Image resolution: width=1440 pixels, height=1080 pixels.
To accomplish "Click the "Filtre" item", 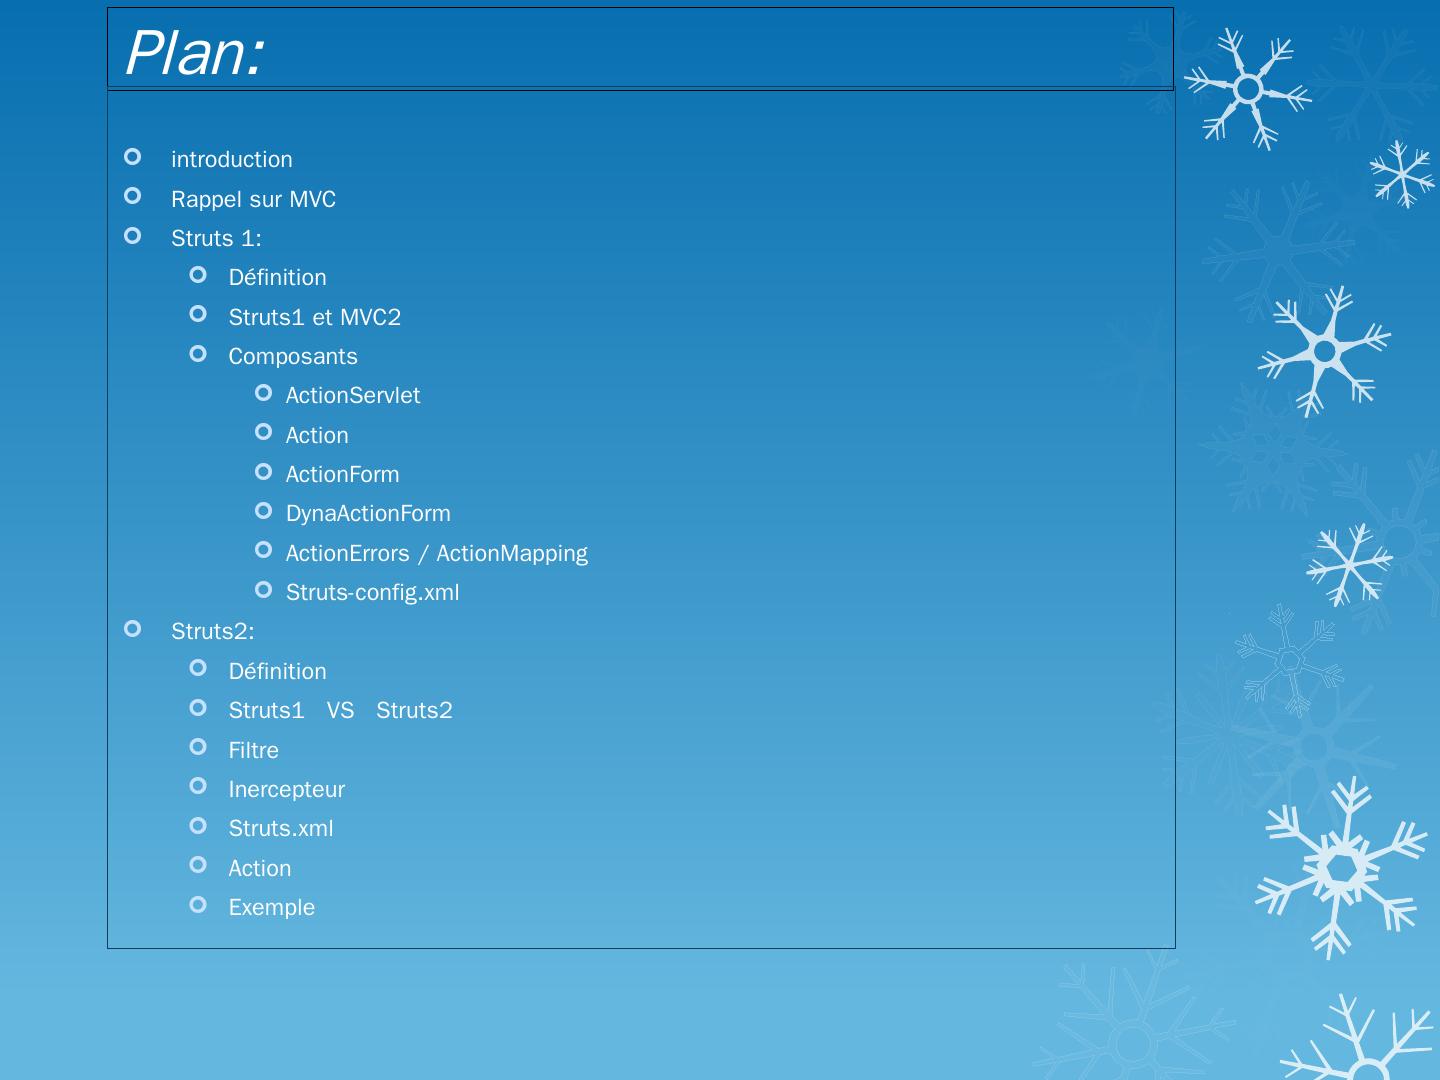I will pos(253,750).
